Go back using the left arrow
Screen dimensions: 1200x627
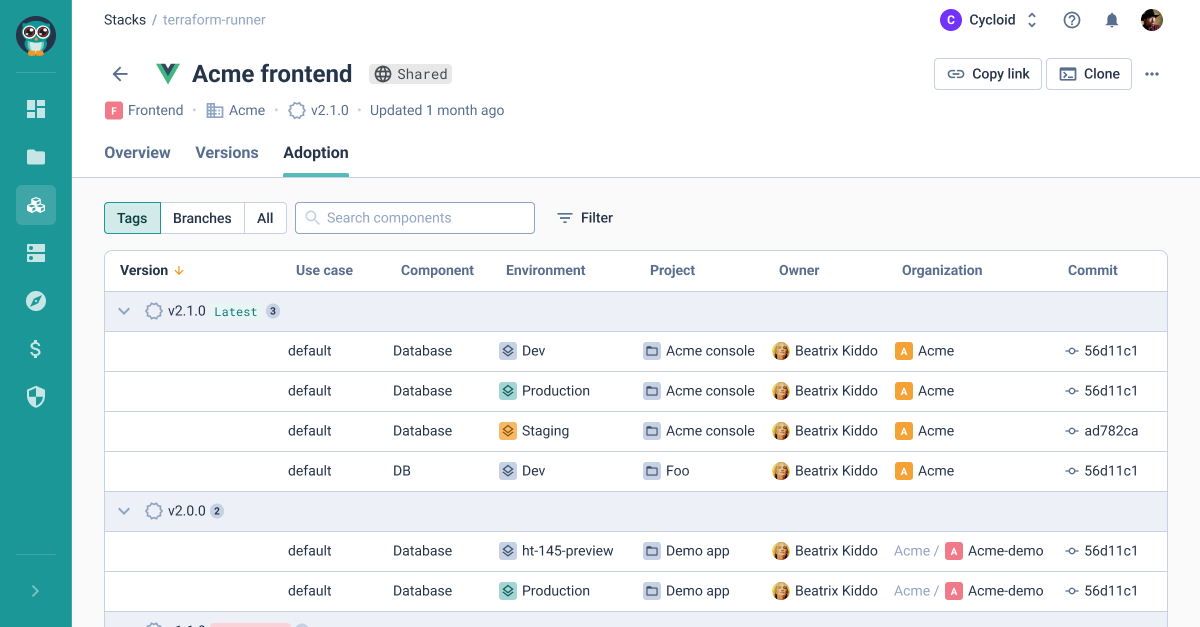(x=120, y=74)
